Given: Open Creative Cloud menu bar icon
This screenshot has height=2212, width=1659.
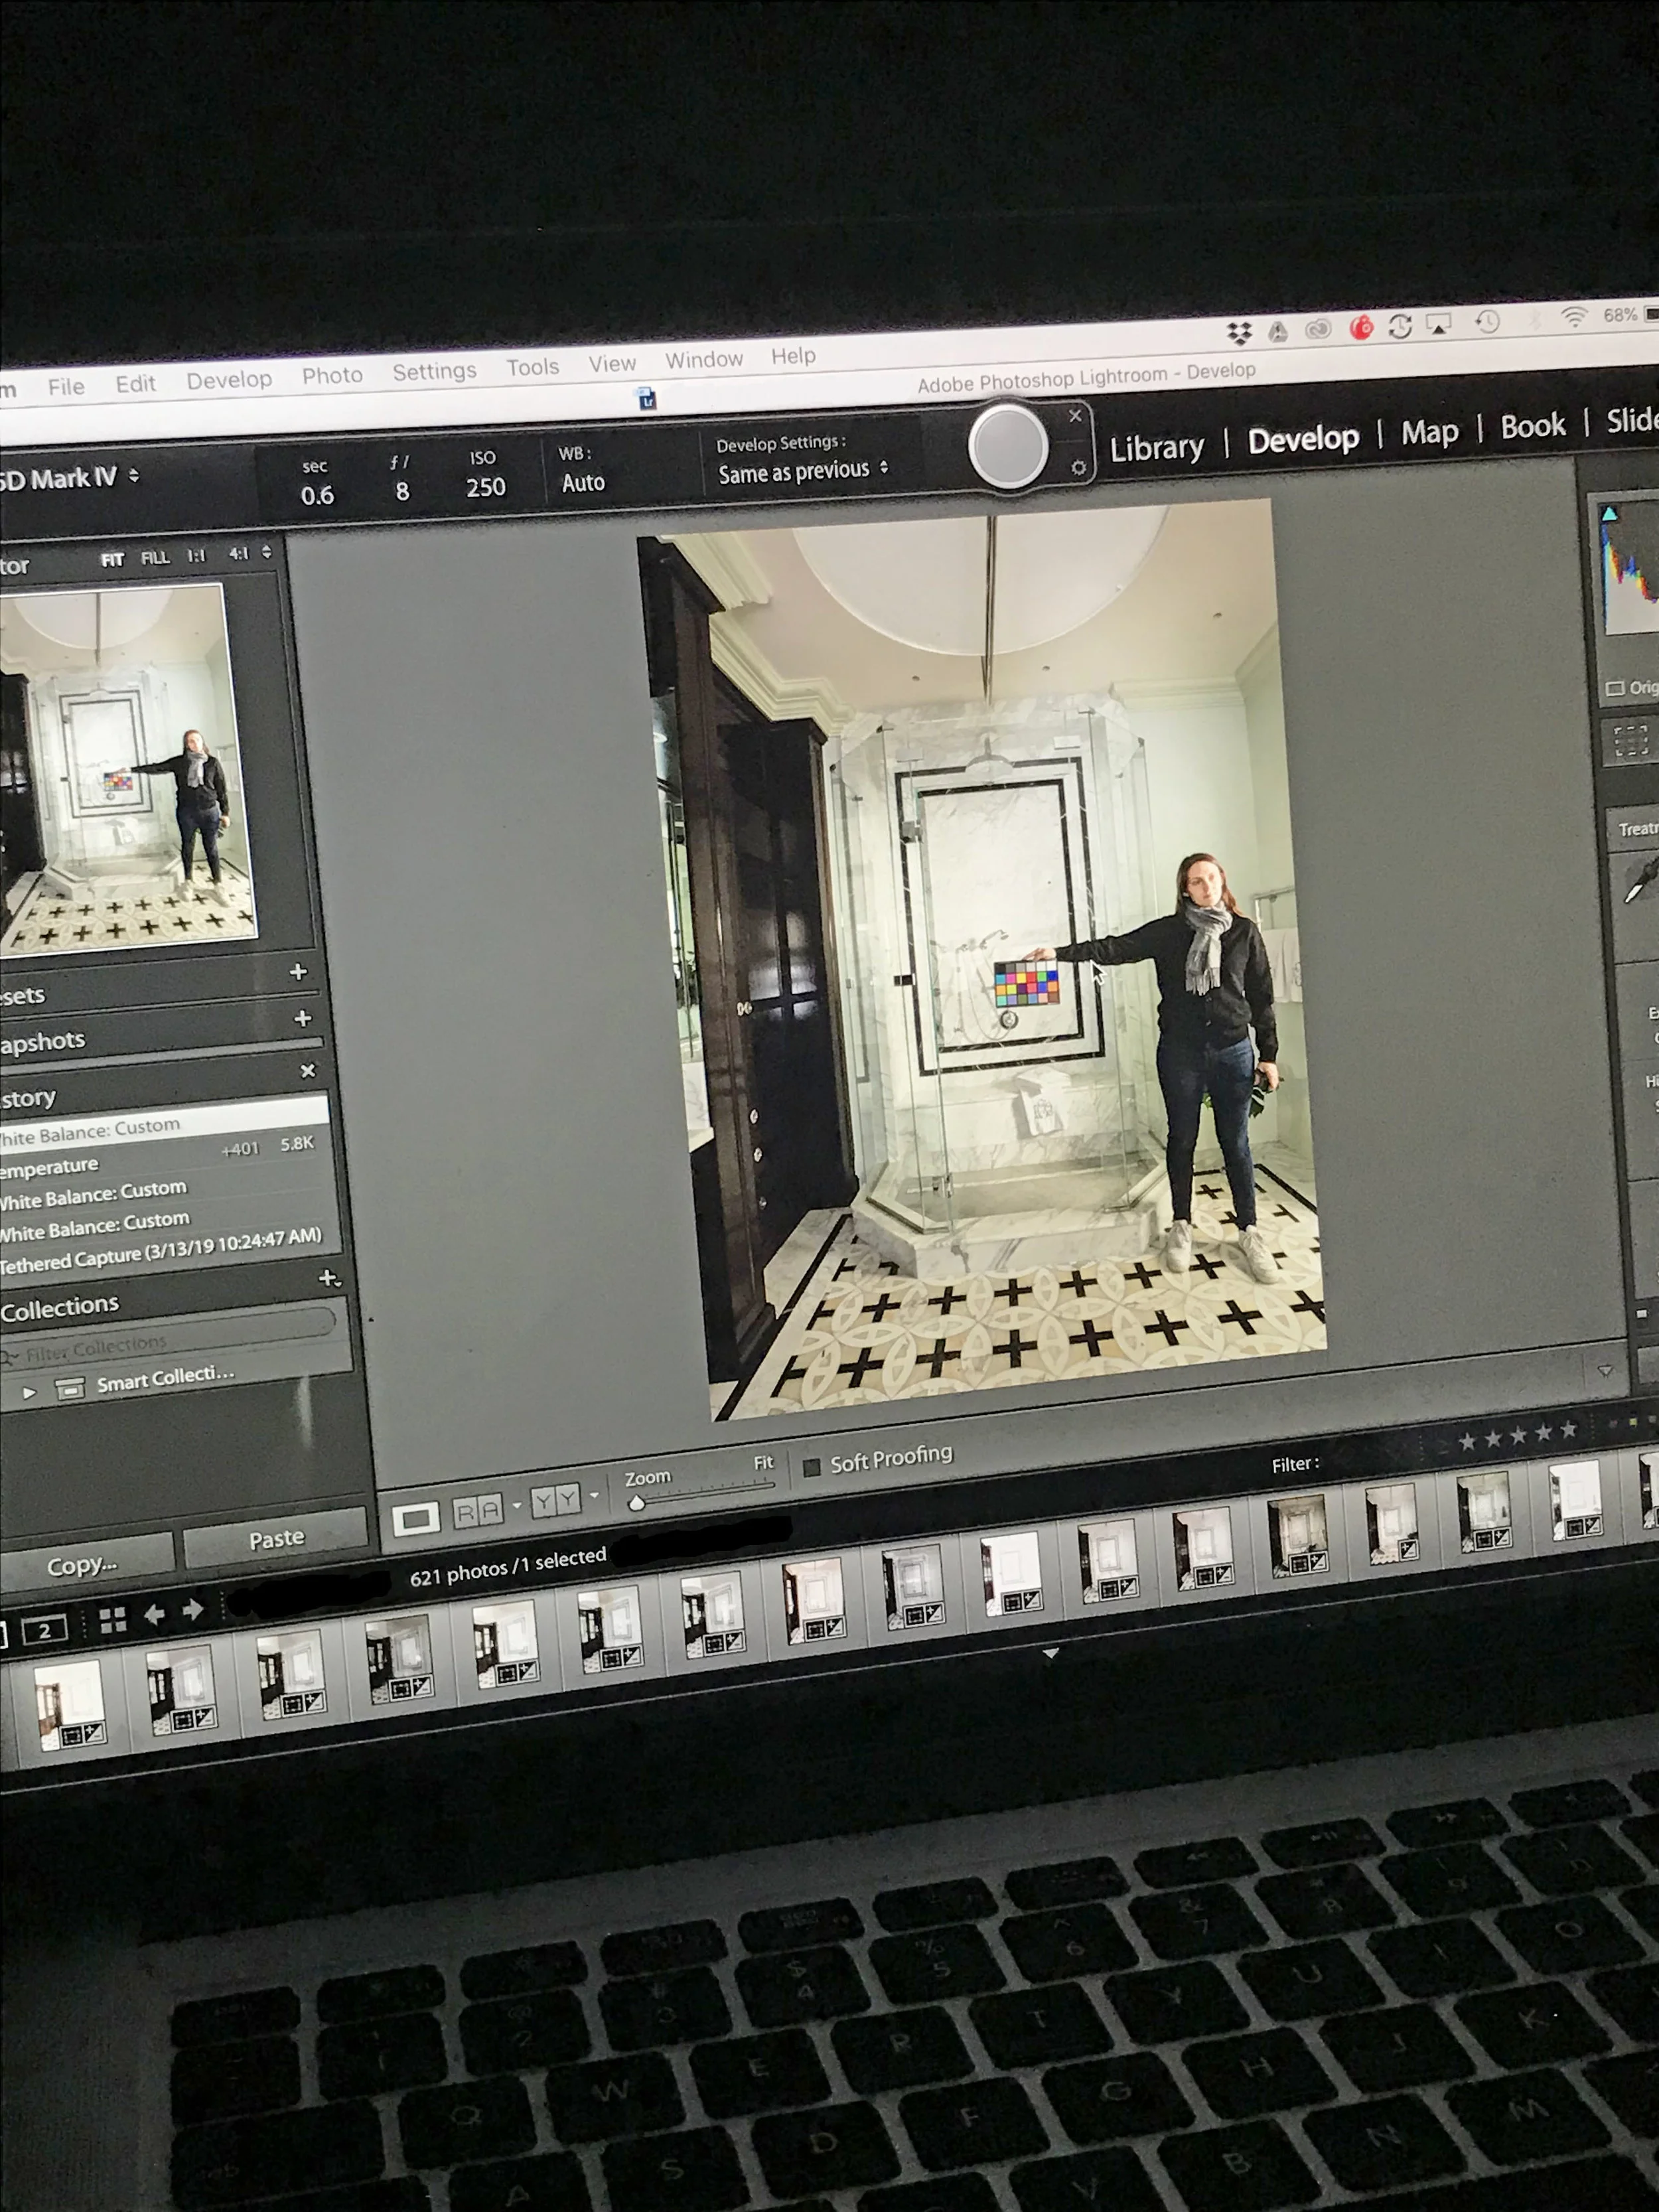Looking at the screenshot, I should click(x=1318, y=329).
